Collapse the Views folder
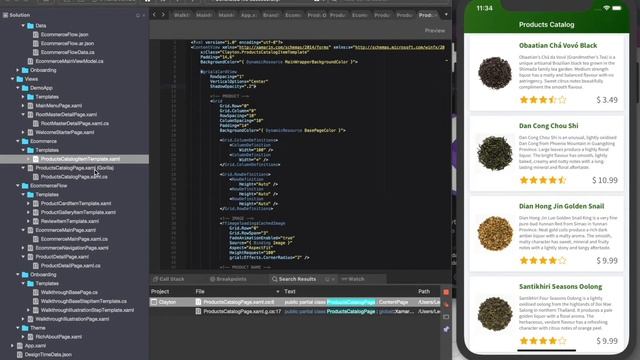The width and height of the screenshot is (640, 360). click(x=13, y=79)
